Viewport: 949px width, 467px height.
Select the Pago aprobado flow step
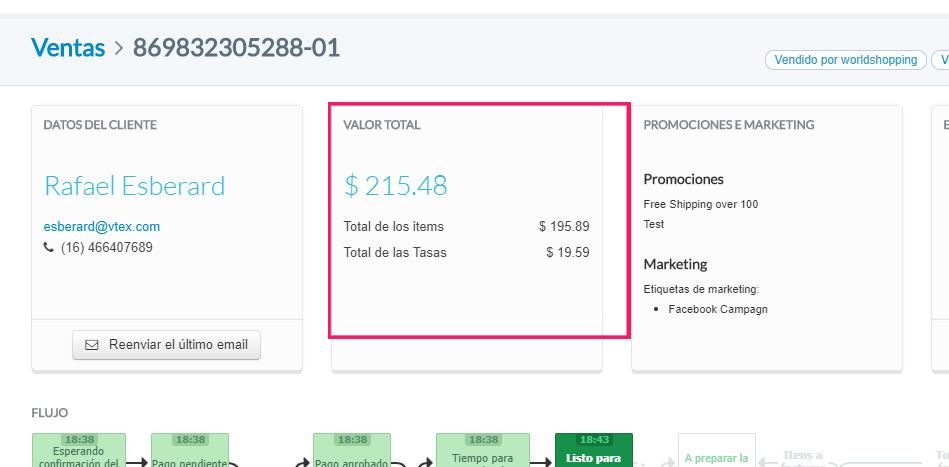click(x=351, y=451)
